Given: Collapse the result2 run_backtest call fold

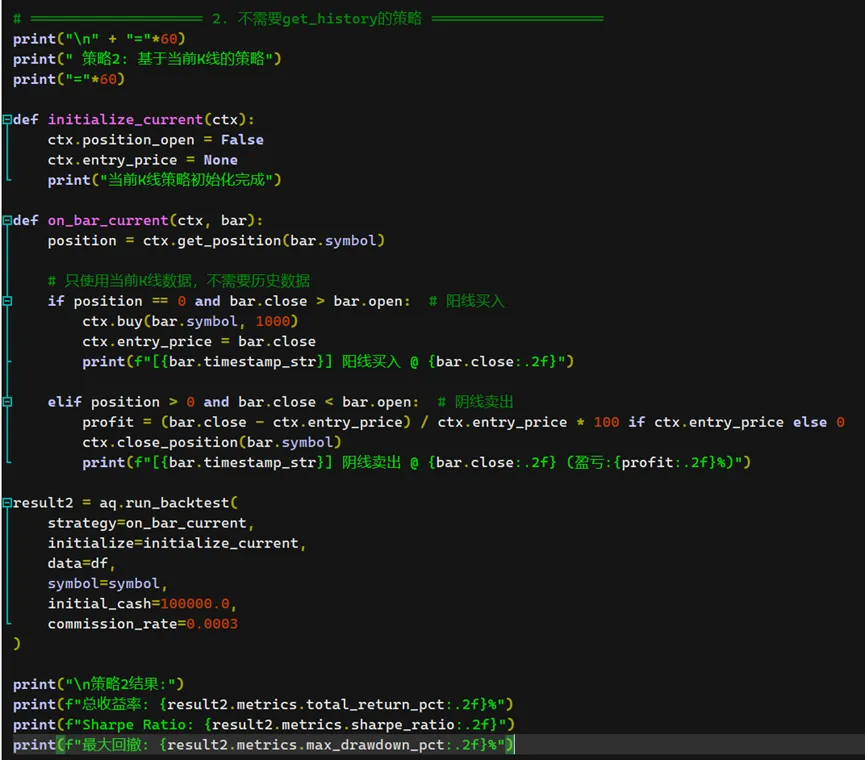Looking at the screenshot, I should 7,502.
